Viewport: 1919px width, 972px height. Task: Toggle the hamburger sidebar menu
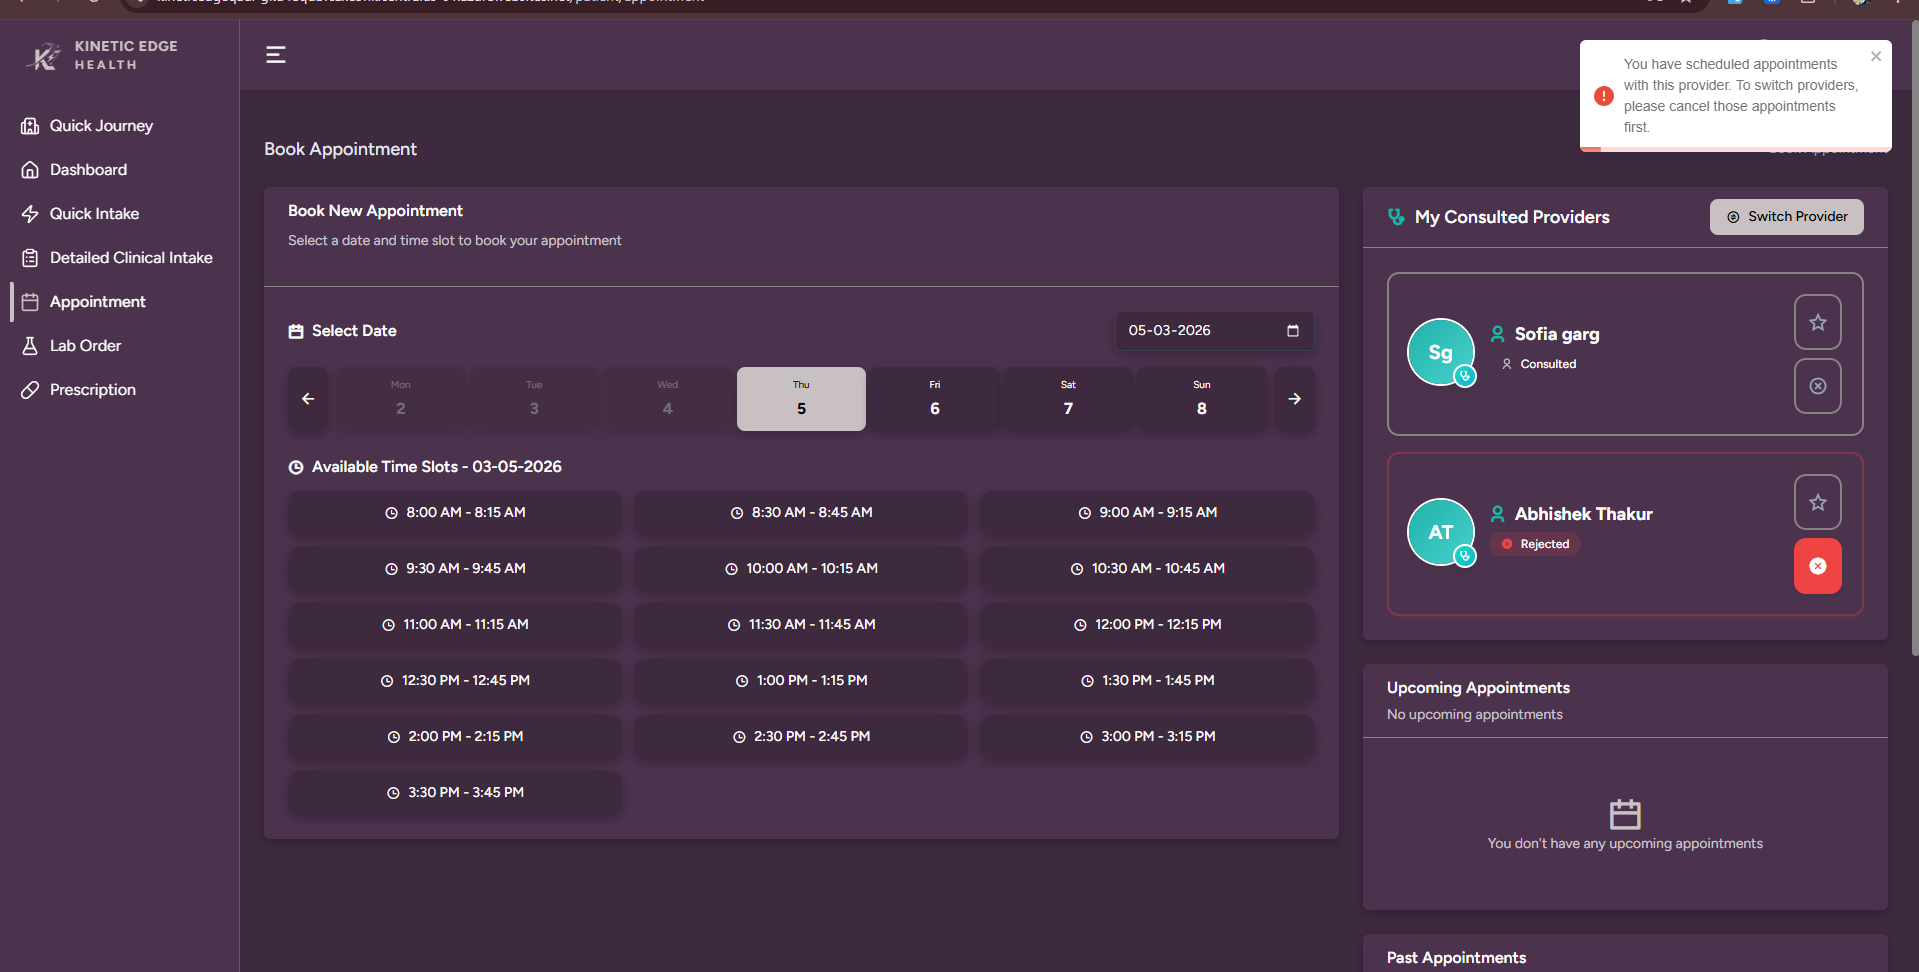(275, 55)
